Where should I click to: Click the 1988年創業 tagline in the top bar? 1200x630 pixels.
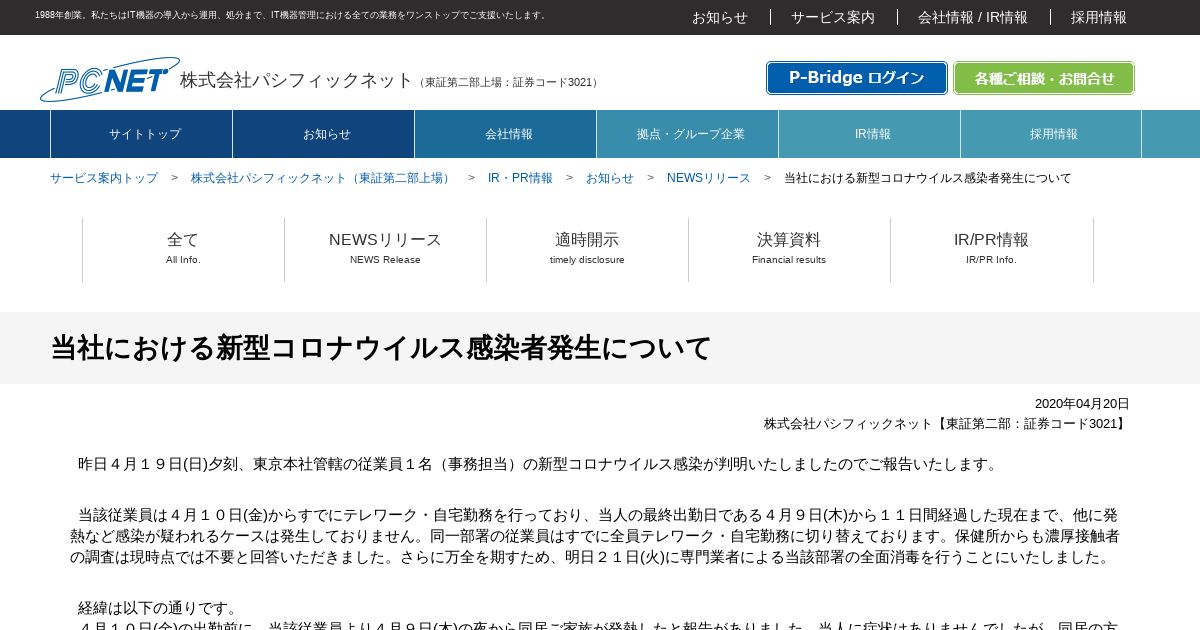(292, 15)
